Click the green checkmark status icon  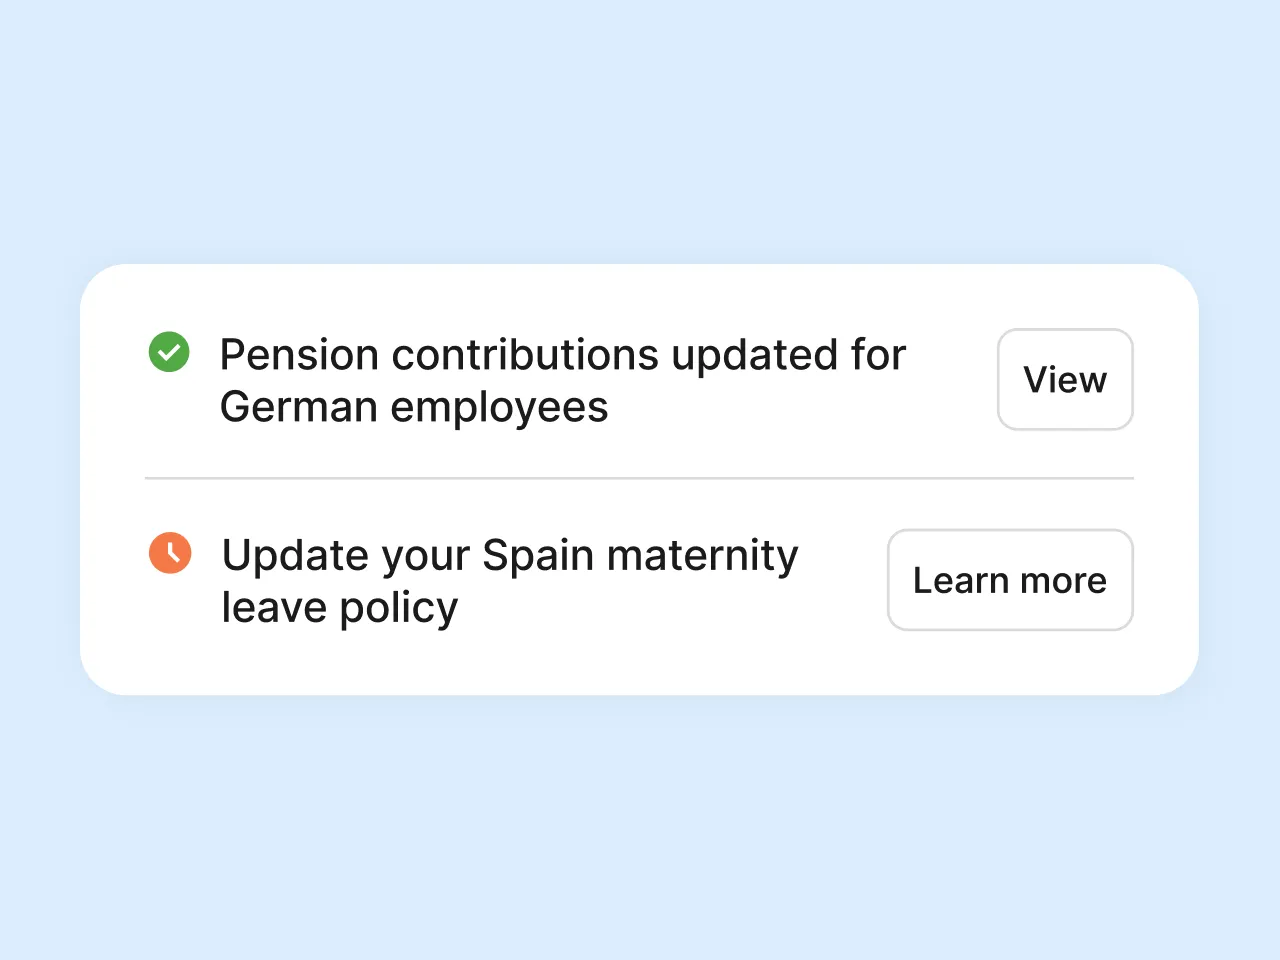pos(169,352)
